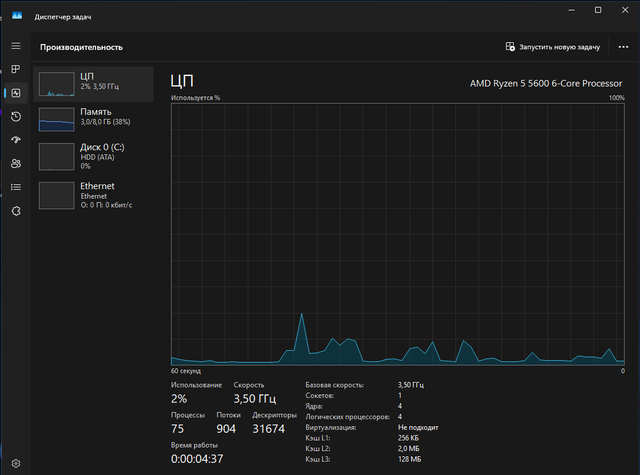Screen dimensions: 640x475
Task: Select the Performance page icon
Action: click(x=16, y=93)
